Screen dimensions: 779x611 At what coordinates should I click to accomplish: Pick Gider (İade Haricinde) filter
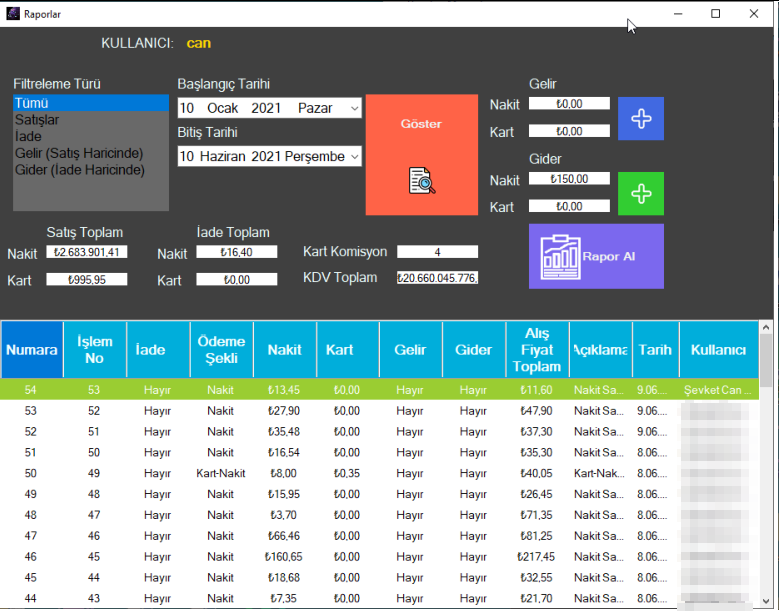(x=90, y=170)
